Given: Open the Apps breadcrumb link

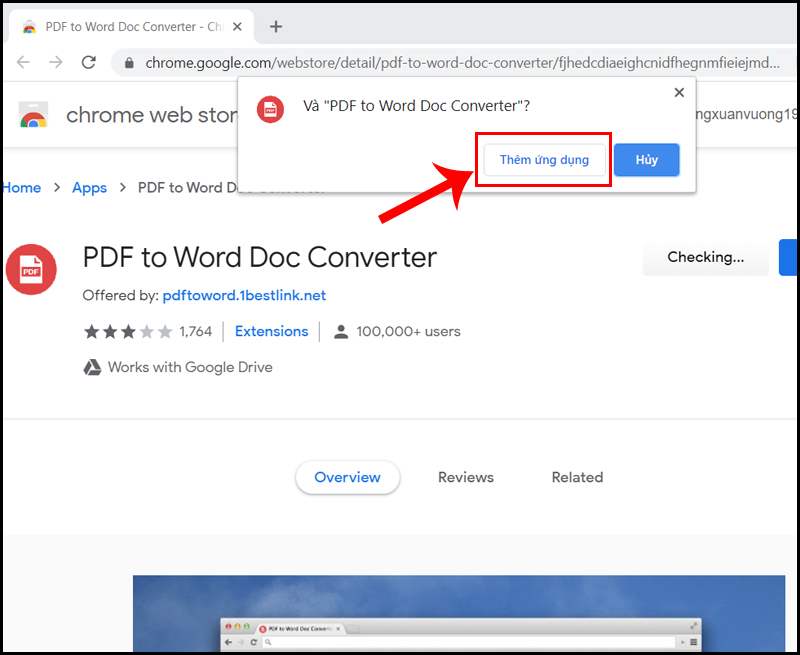Looking at the screenshot, I should tap(89, 188).
